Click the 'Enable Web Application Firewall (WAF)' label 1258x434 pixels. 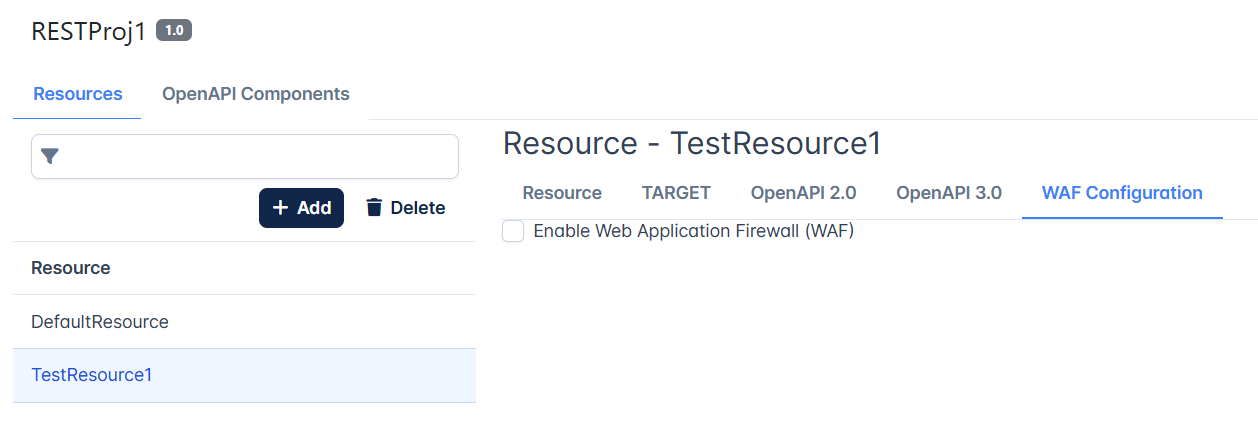[694, 231]
